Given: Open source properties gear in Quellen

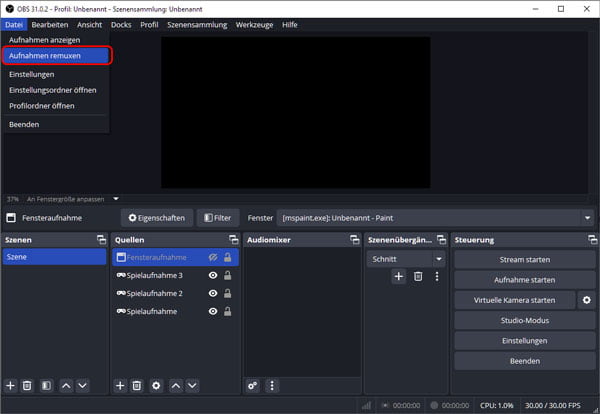Looking at the screenshot, I should click(156, 385).
